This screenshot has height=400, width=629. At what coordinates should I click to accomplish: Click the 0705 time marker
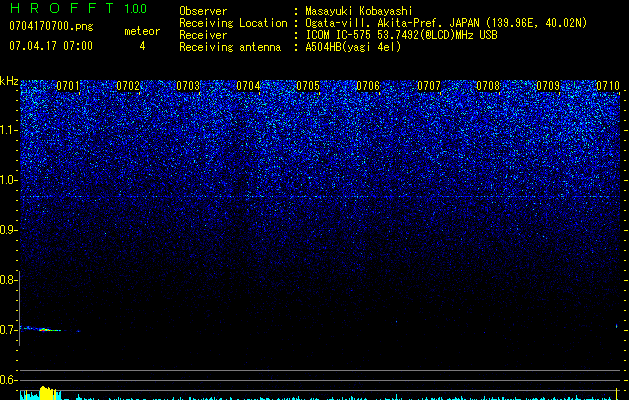click(308, 86)
